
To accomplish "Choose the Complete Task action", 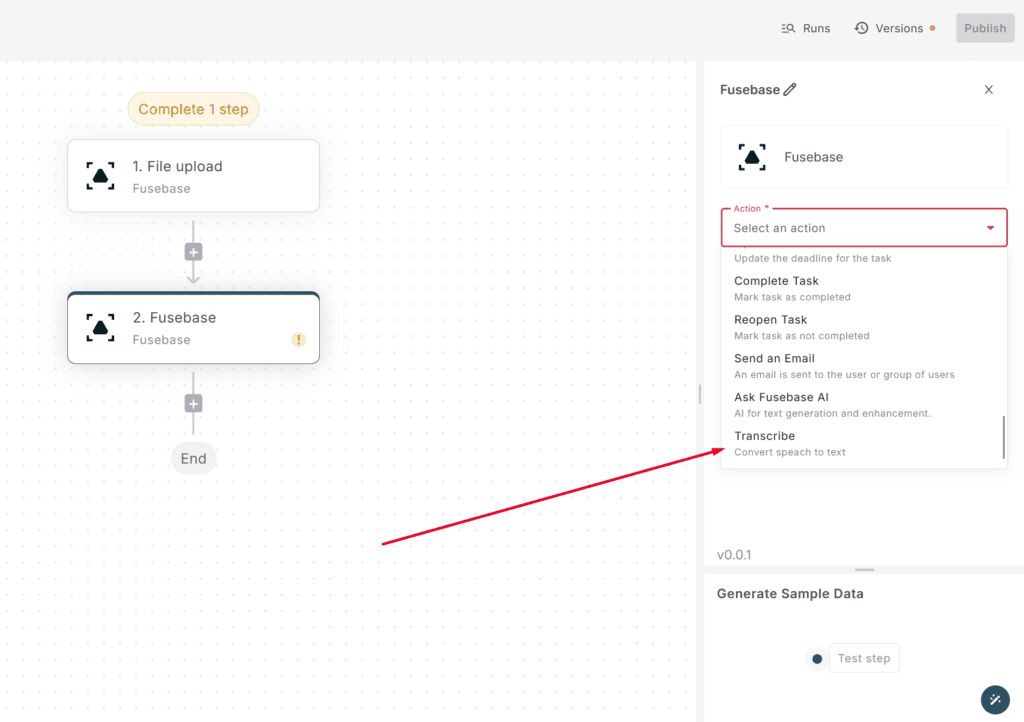I will 864,288.
